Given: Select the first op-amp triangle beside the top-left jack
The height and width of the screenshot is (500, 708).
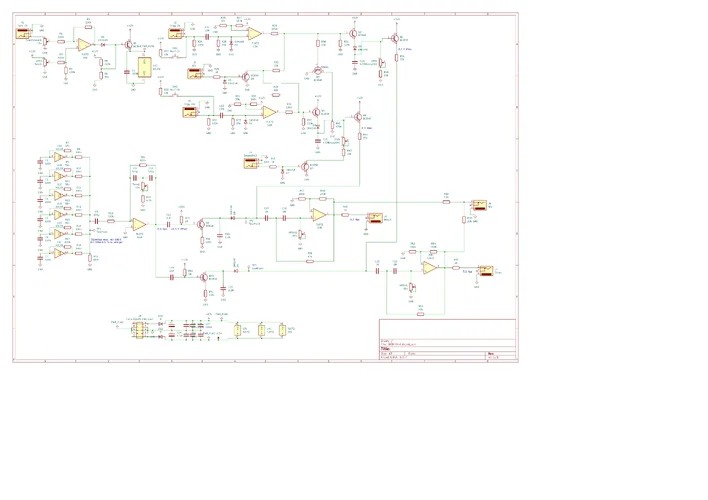Looking at the screenshot, I should [84, 45].
